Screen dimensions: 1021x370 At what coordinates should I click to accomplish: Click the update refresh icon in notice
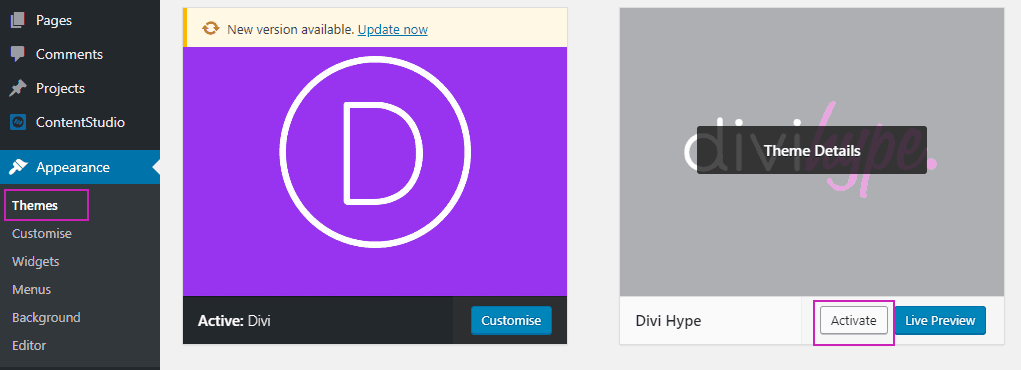(x=210, y=29)
